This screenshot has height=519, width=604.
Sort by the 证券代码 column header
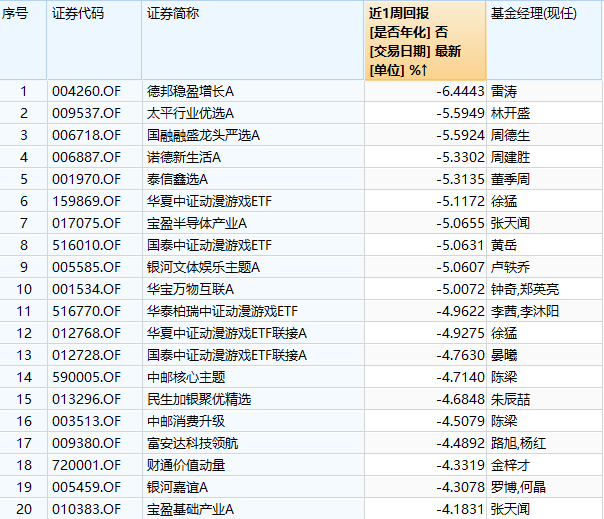[x=76, y=14]
